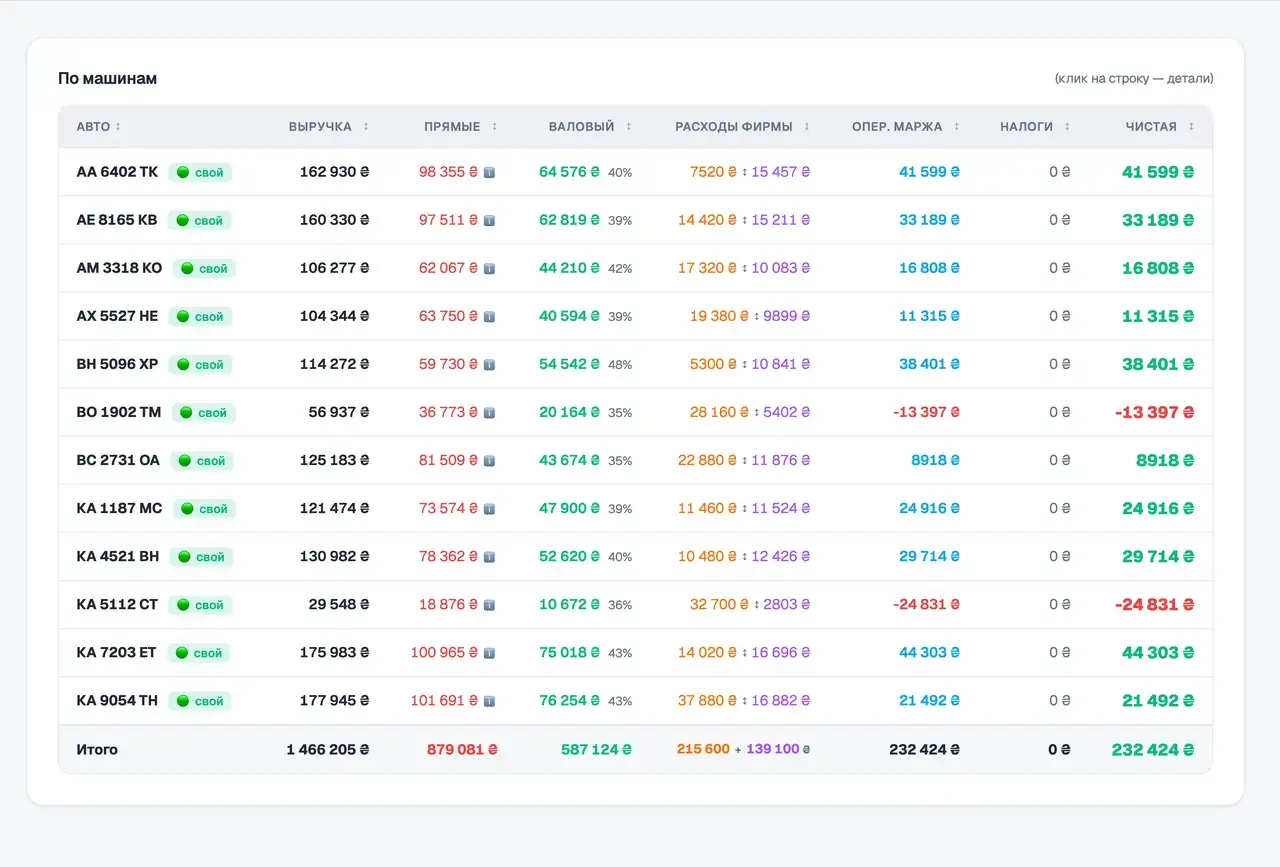Click green dot in AA 6402 TK badge
1280x867 pixels.
[183, 172]
